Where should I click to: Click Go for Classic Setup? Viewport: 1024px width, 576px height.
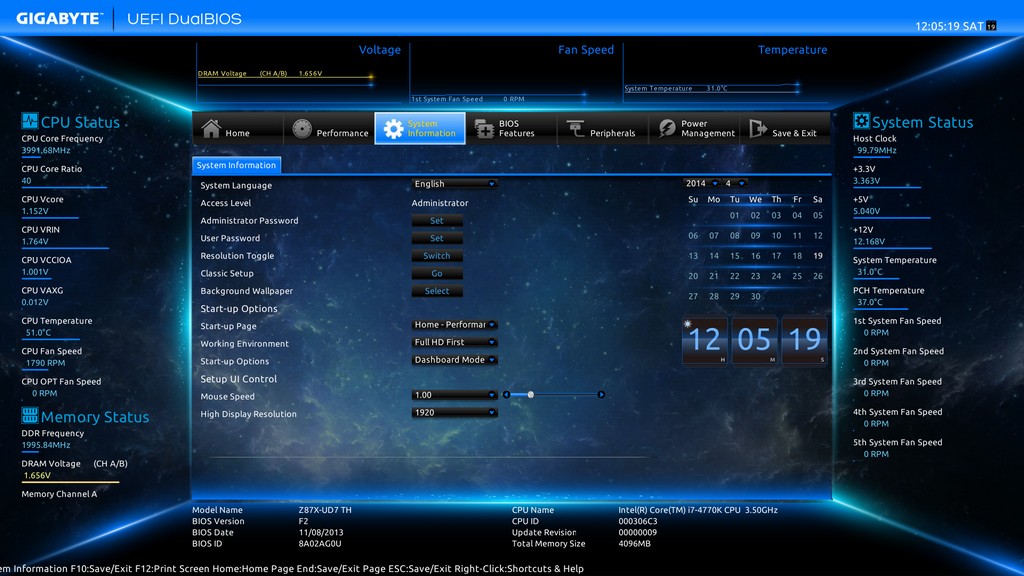(437, 274)
